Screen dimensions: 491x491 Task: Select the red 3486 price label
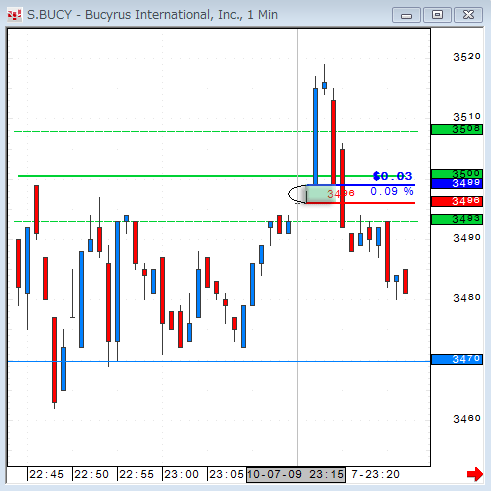[x=457, y=201]
